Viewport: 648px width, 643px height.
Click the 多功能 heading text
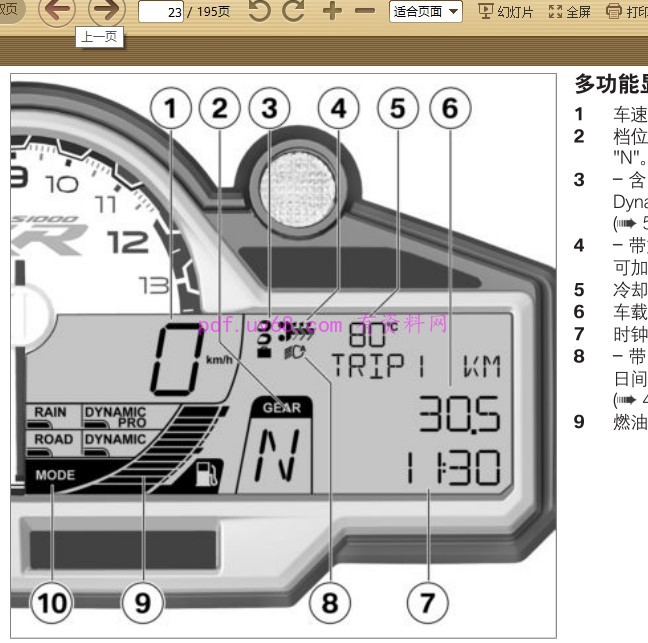coord(610,83)
